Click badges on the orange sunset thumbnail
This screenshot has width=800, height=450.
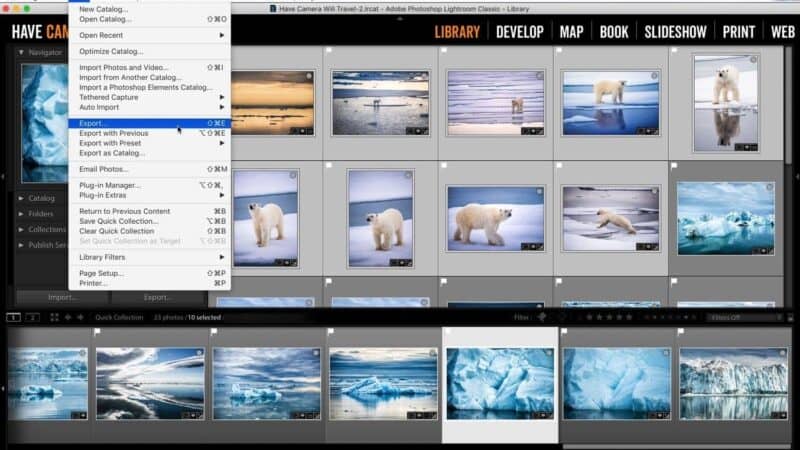pos(302,131)
